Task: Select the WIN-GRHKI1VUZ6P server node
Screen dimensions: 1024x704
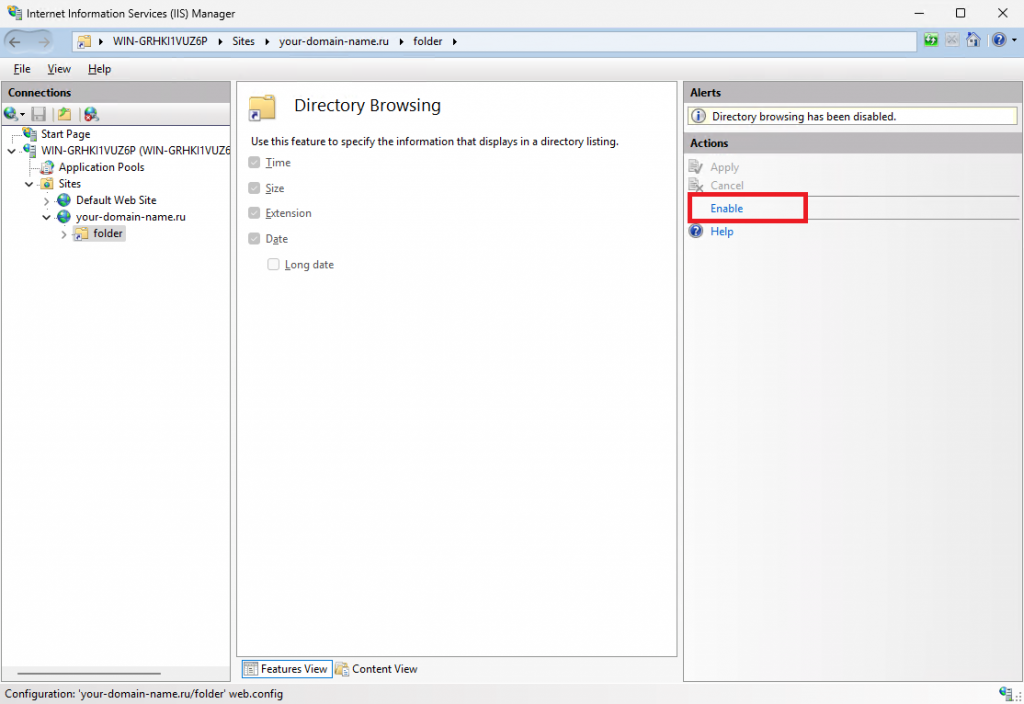Action: tap(135, 150)
